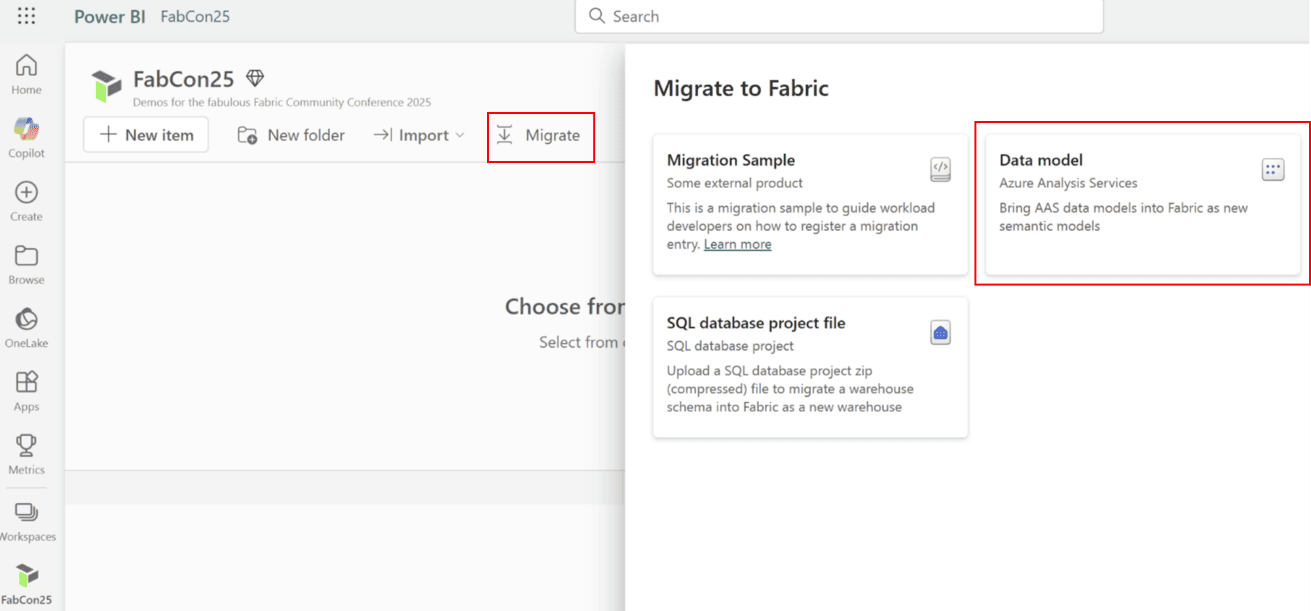Viewport: 1311px width, 611px height.
Task: Click the premium diamond icon beside FabCon25
Action: click(x=255, y=79)
